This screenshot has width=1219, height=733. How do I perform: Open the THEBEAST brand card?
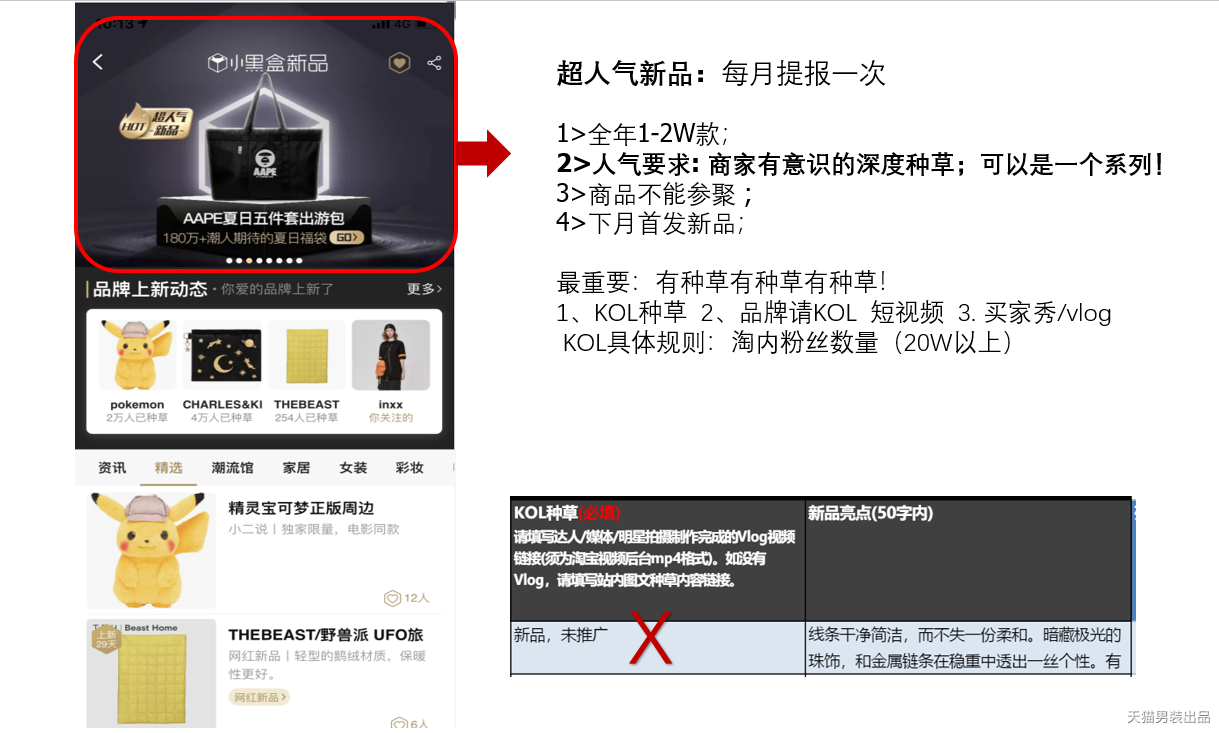306,371
